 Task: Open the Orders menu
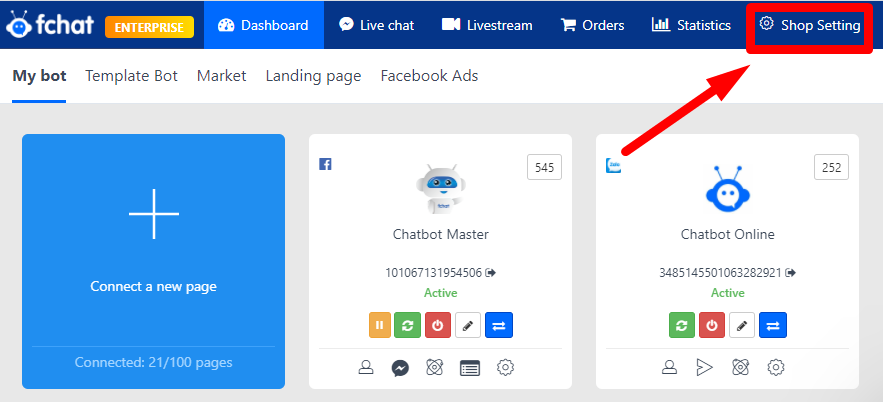(592, 25)
